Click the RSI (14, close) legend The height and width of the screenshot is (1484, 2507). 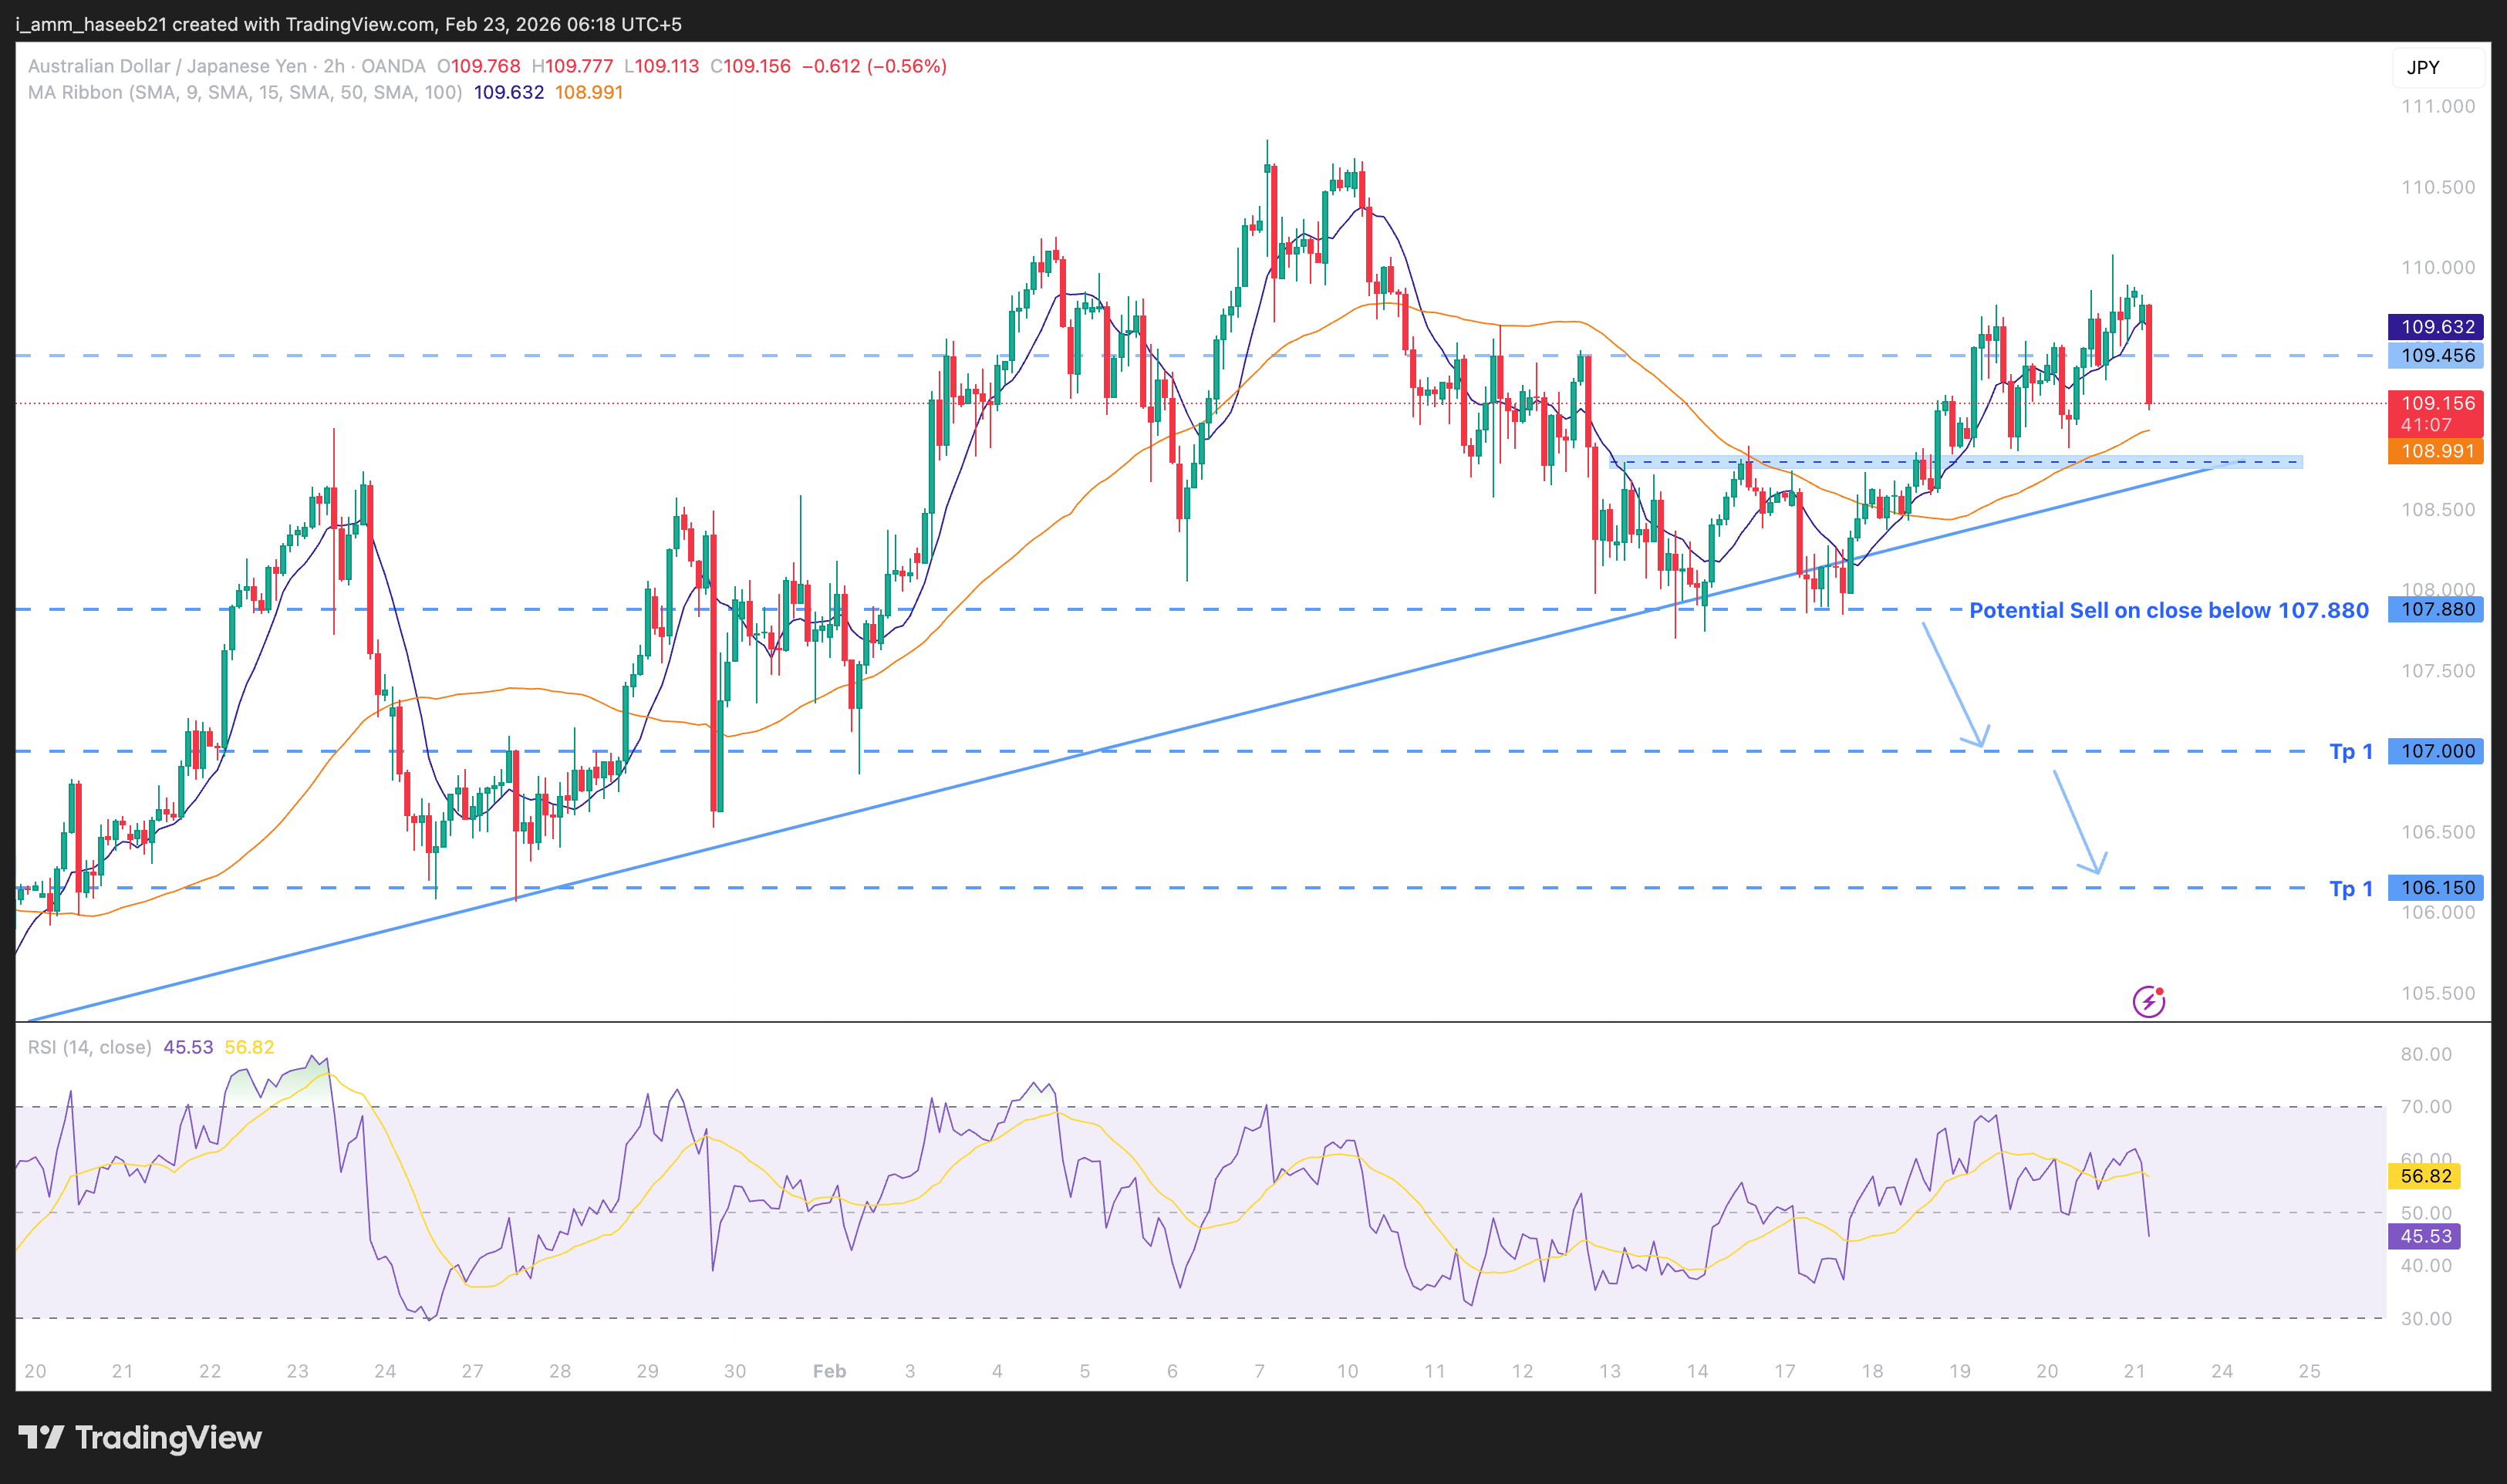[90, 1047]
